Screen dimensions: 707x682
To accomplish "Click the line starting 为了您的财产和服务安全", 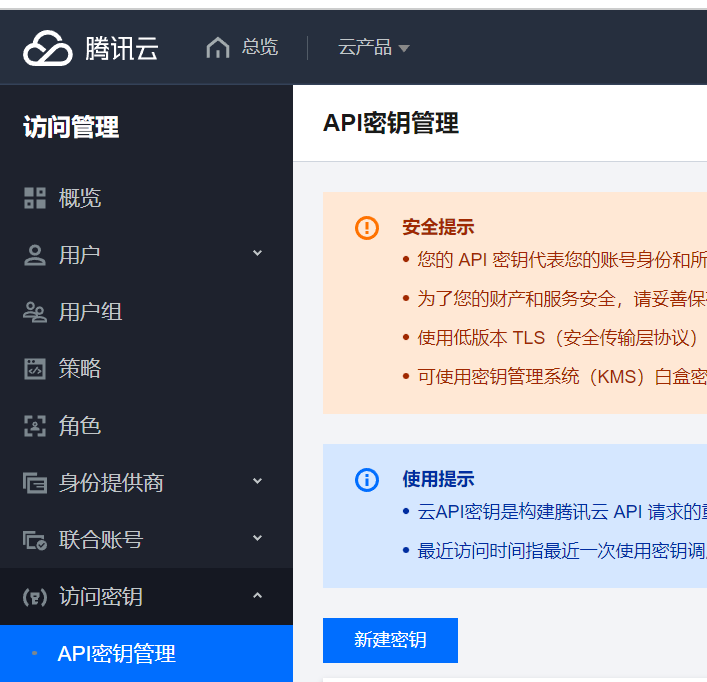I will (x=562, y=299).
